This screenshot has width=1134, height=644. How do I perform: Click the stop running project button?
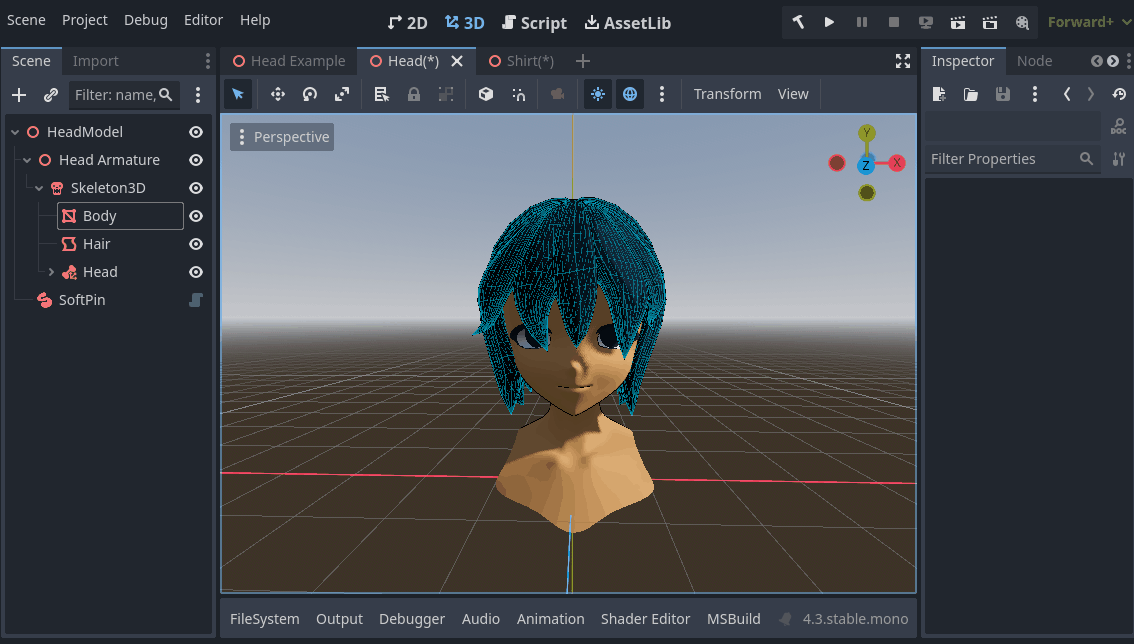pos(894,22)
